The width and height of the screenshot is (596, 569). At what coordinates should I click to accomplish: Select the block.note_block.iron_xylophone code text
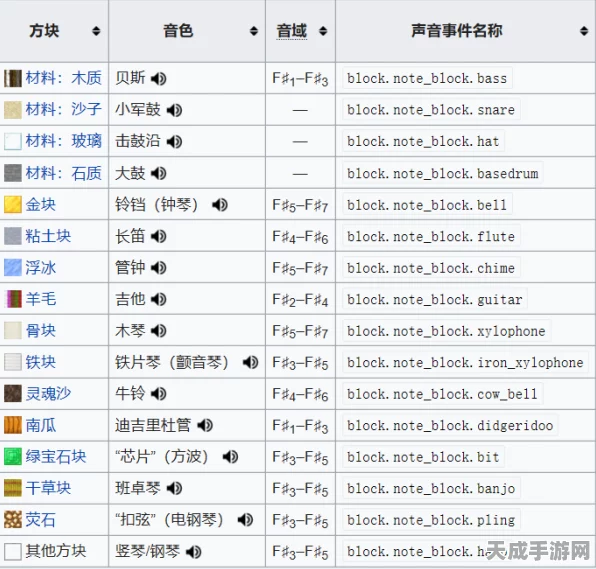(x=465, y=362)
